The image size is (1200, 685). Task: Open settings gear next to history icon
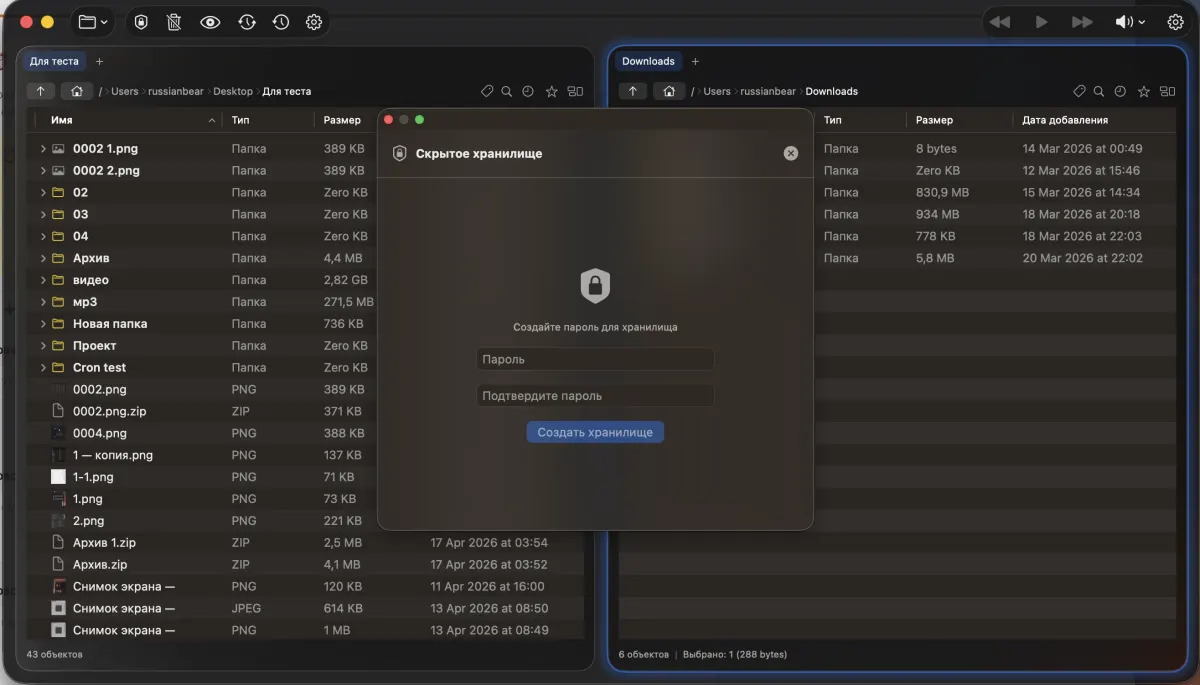[314, 22]
